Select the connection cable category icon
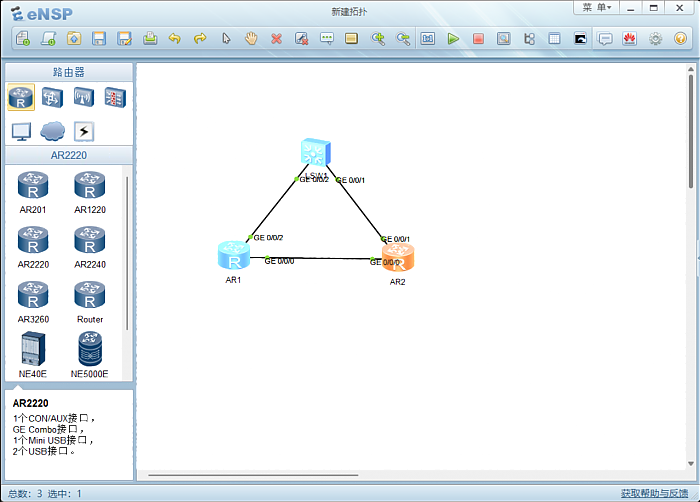Viewport: 700px width, 502px height. point(84,131)
